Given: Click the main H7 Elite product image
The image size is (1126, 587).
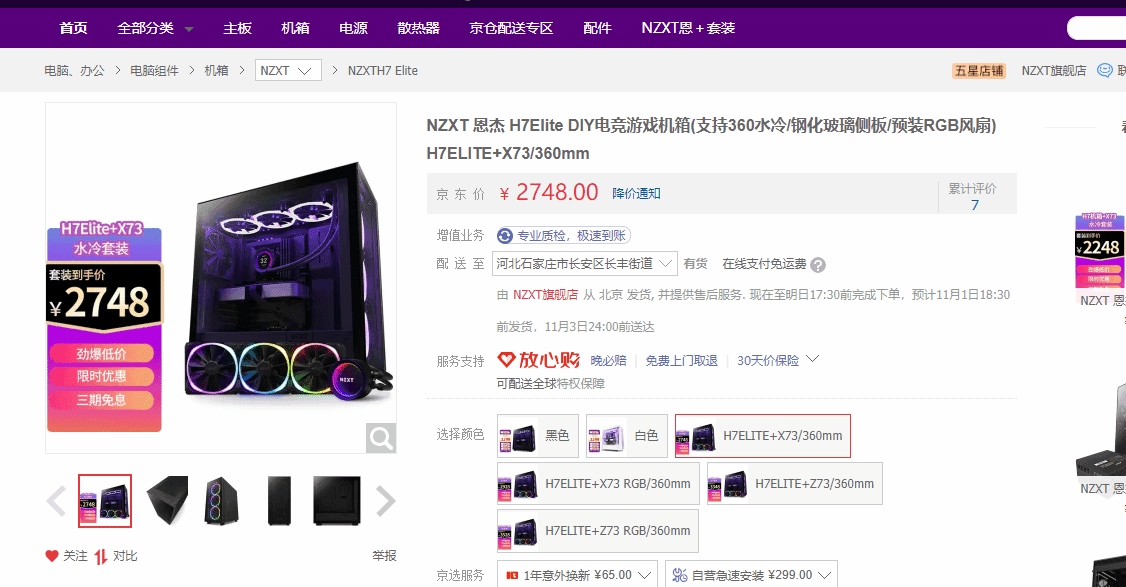Looking at the screenshot, I should click(221, 278).
